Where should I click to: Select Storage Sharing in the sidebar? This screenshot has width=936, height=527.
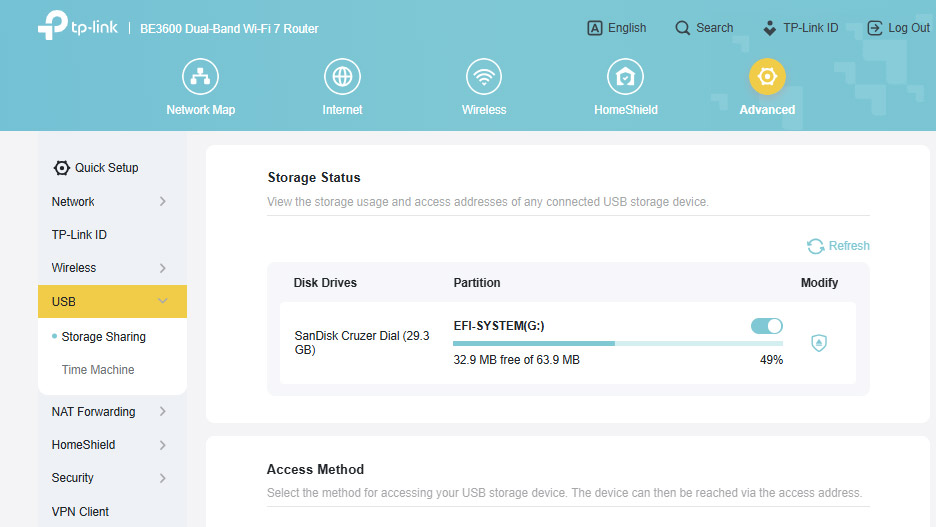(103, 337)
